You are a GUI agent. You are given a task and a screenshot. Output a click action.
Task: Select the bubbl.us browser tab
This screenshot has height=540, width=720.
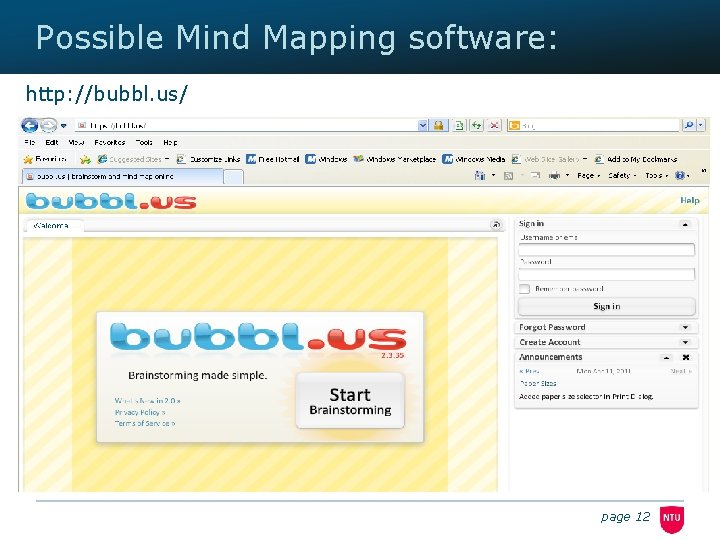[x=123, y=176]
